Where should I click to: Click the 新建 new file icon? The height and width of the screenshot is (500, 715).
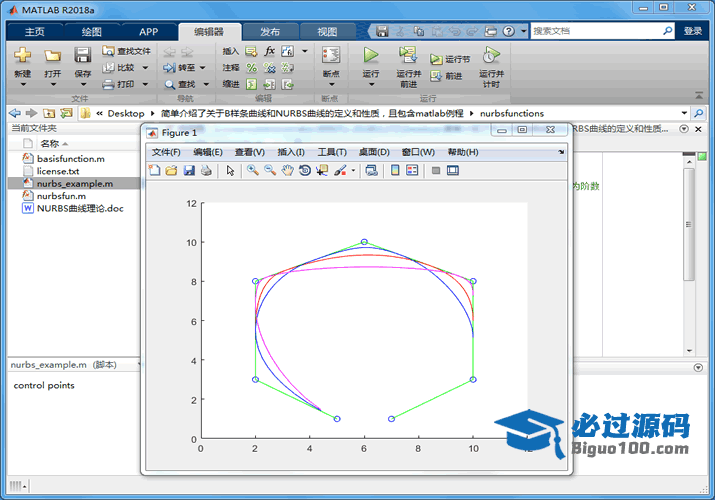[22, 55]
